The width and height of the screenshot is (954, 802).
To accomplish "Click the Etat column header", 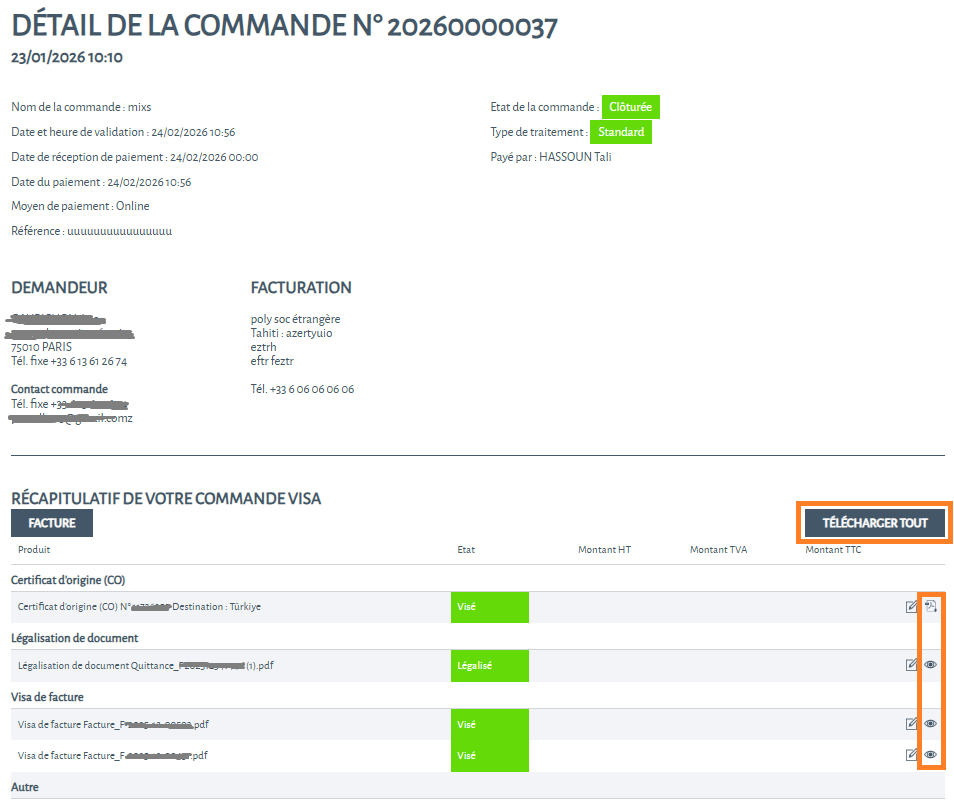I will [466, 549].
